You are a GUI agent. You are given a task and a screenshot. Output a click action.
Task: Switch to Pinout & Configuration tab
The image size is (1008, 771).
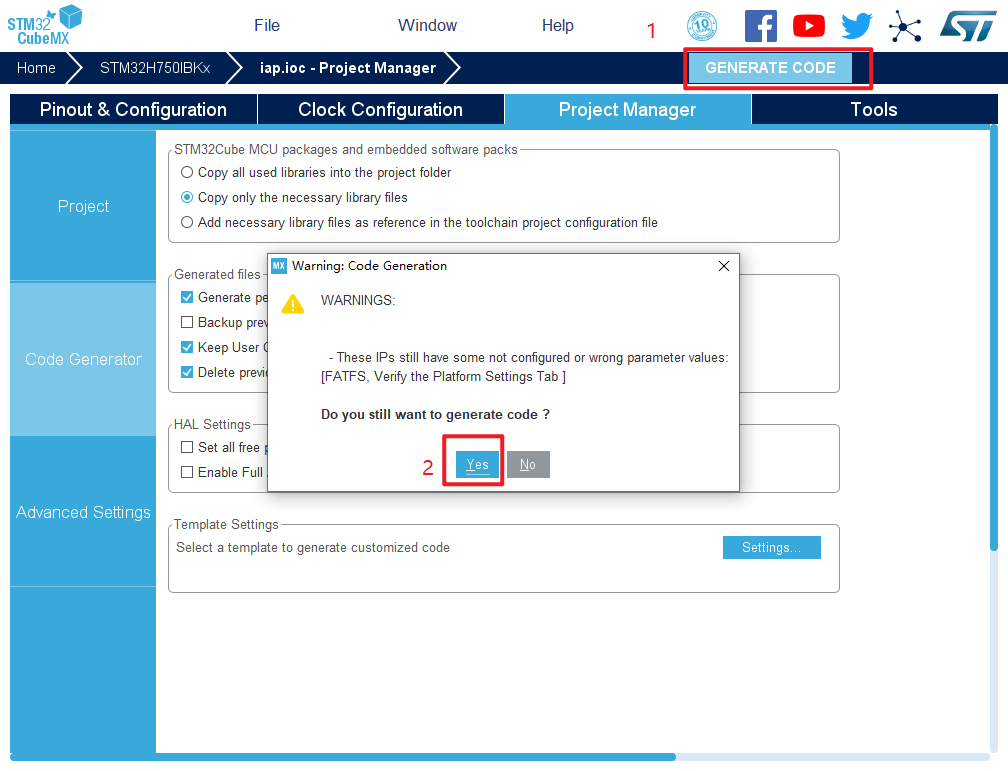point(133,110)
